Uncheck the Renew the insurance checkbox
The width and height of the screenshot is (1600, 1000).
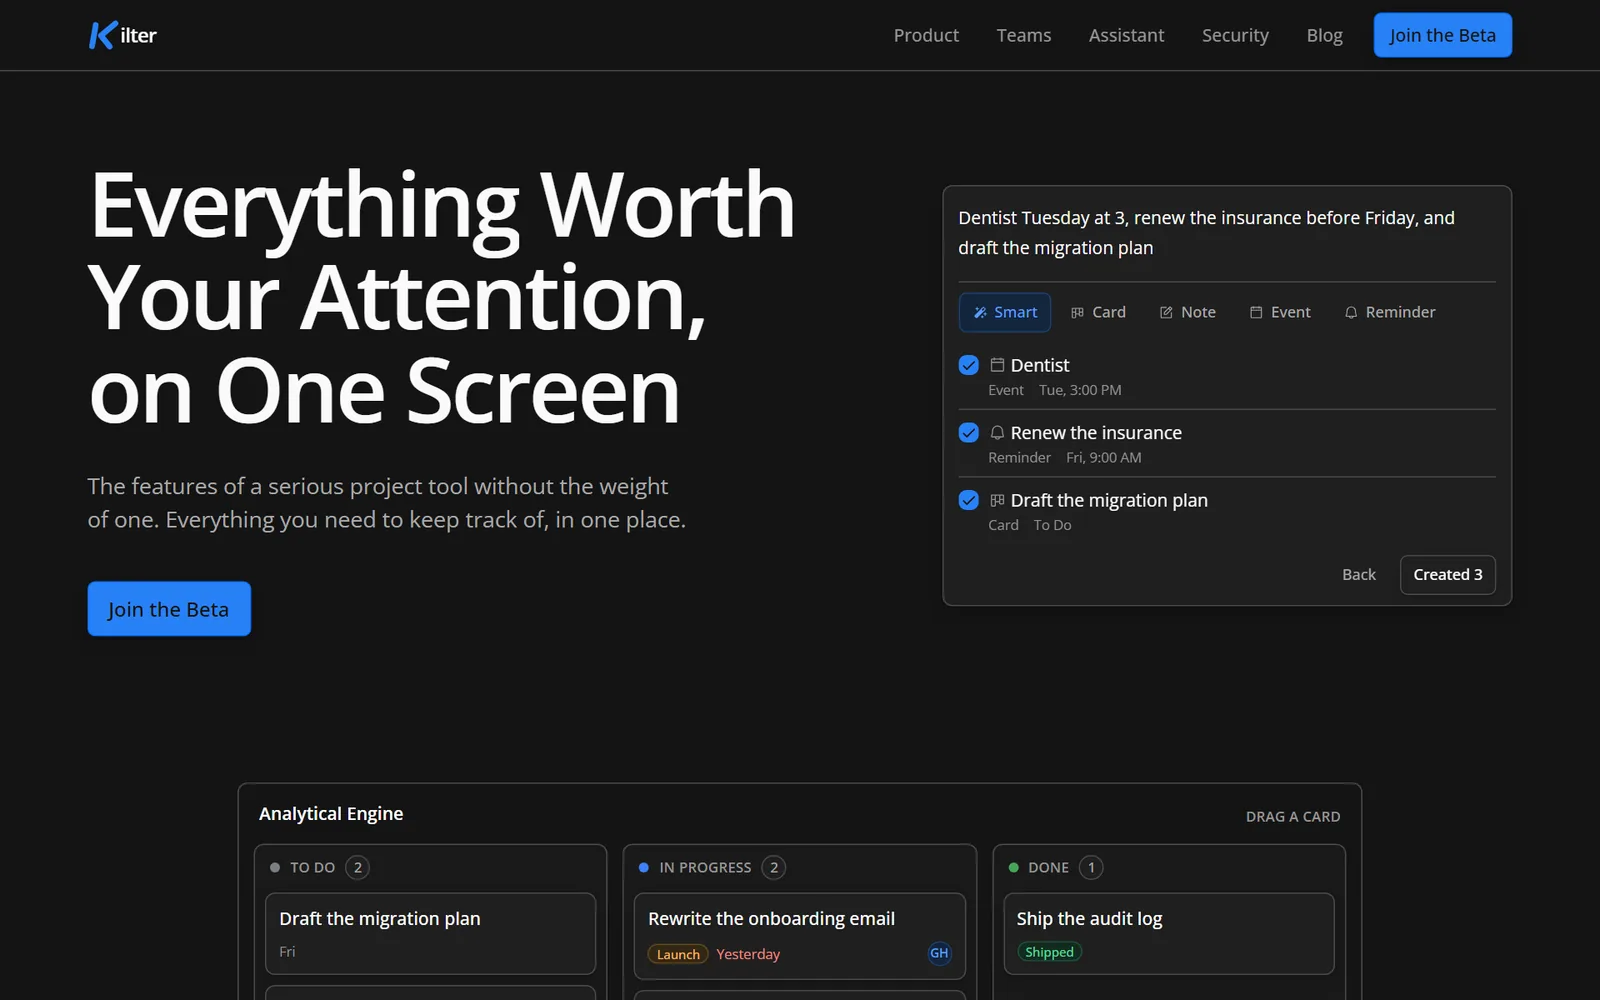(x=968, y=433)
